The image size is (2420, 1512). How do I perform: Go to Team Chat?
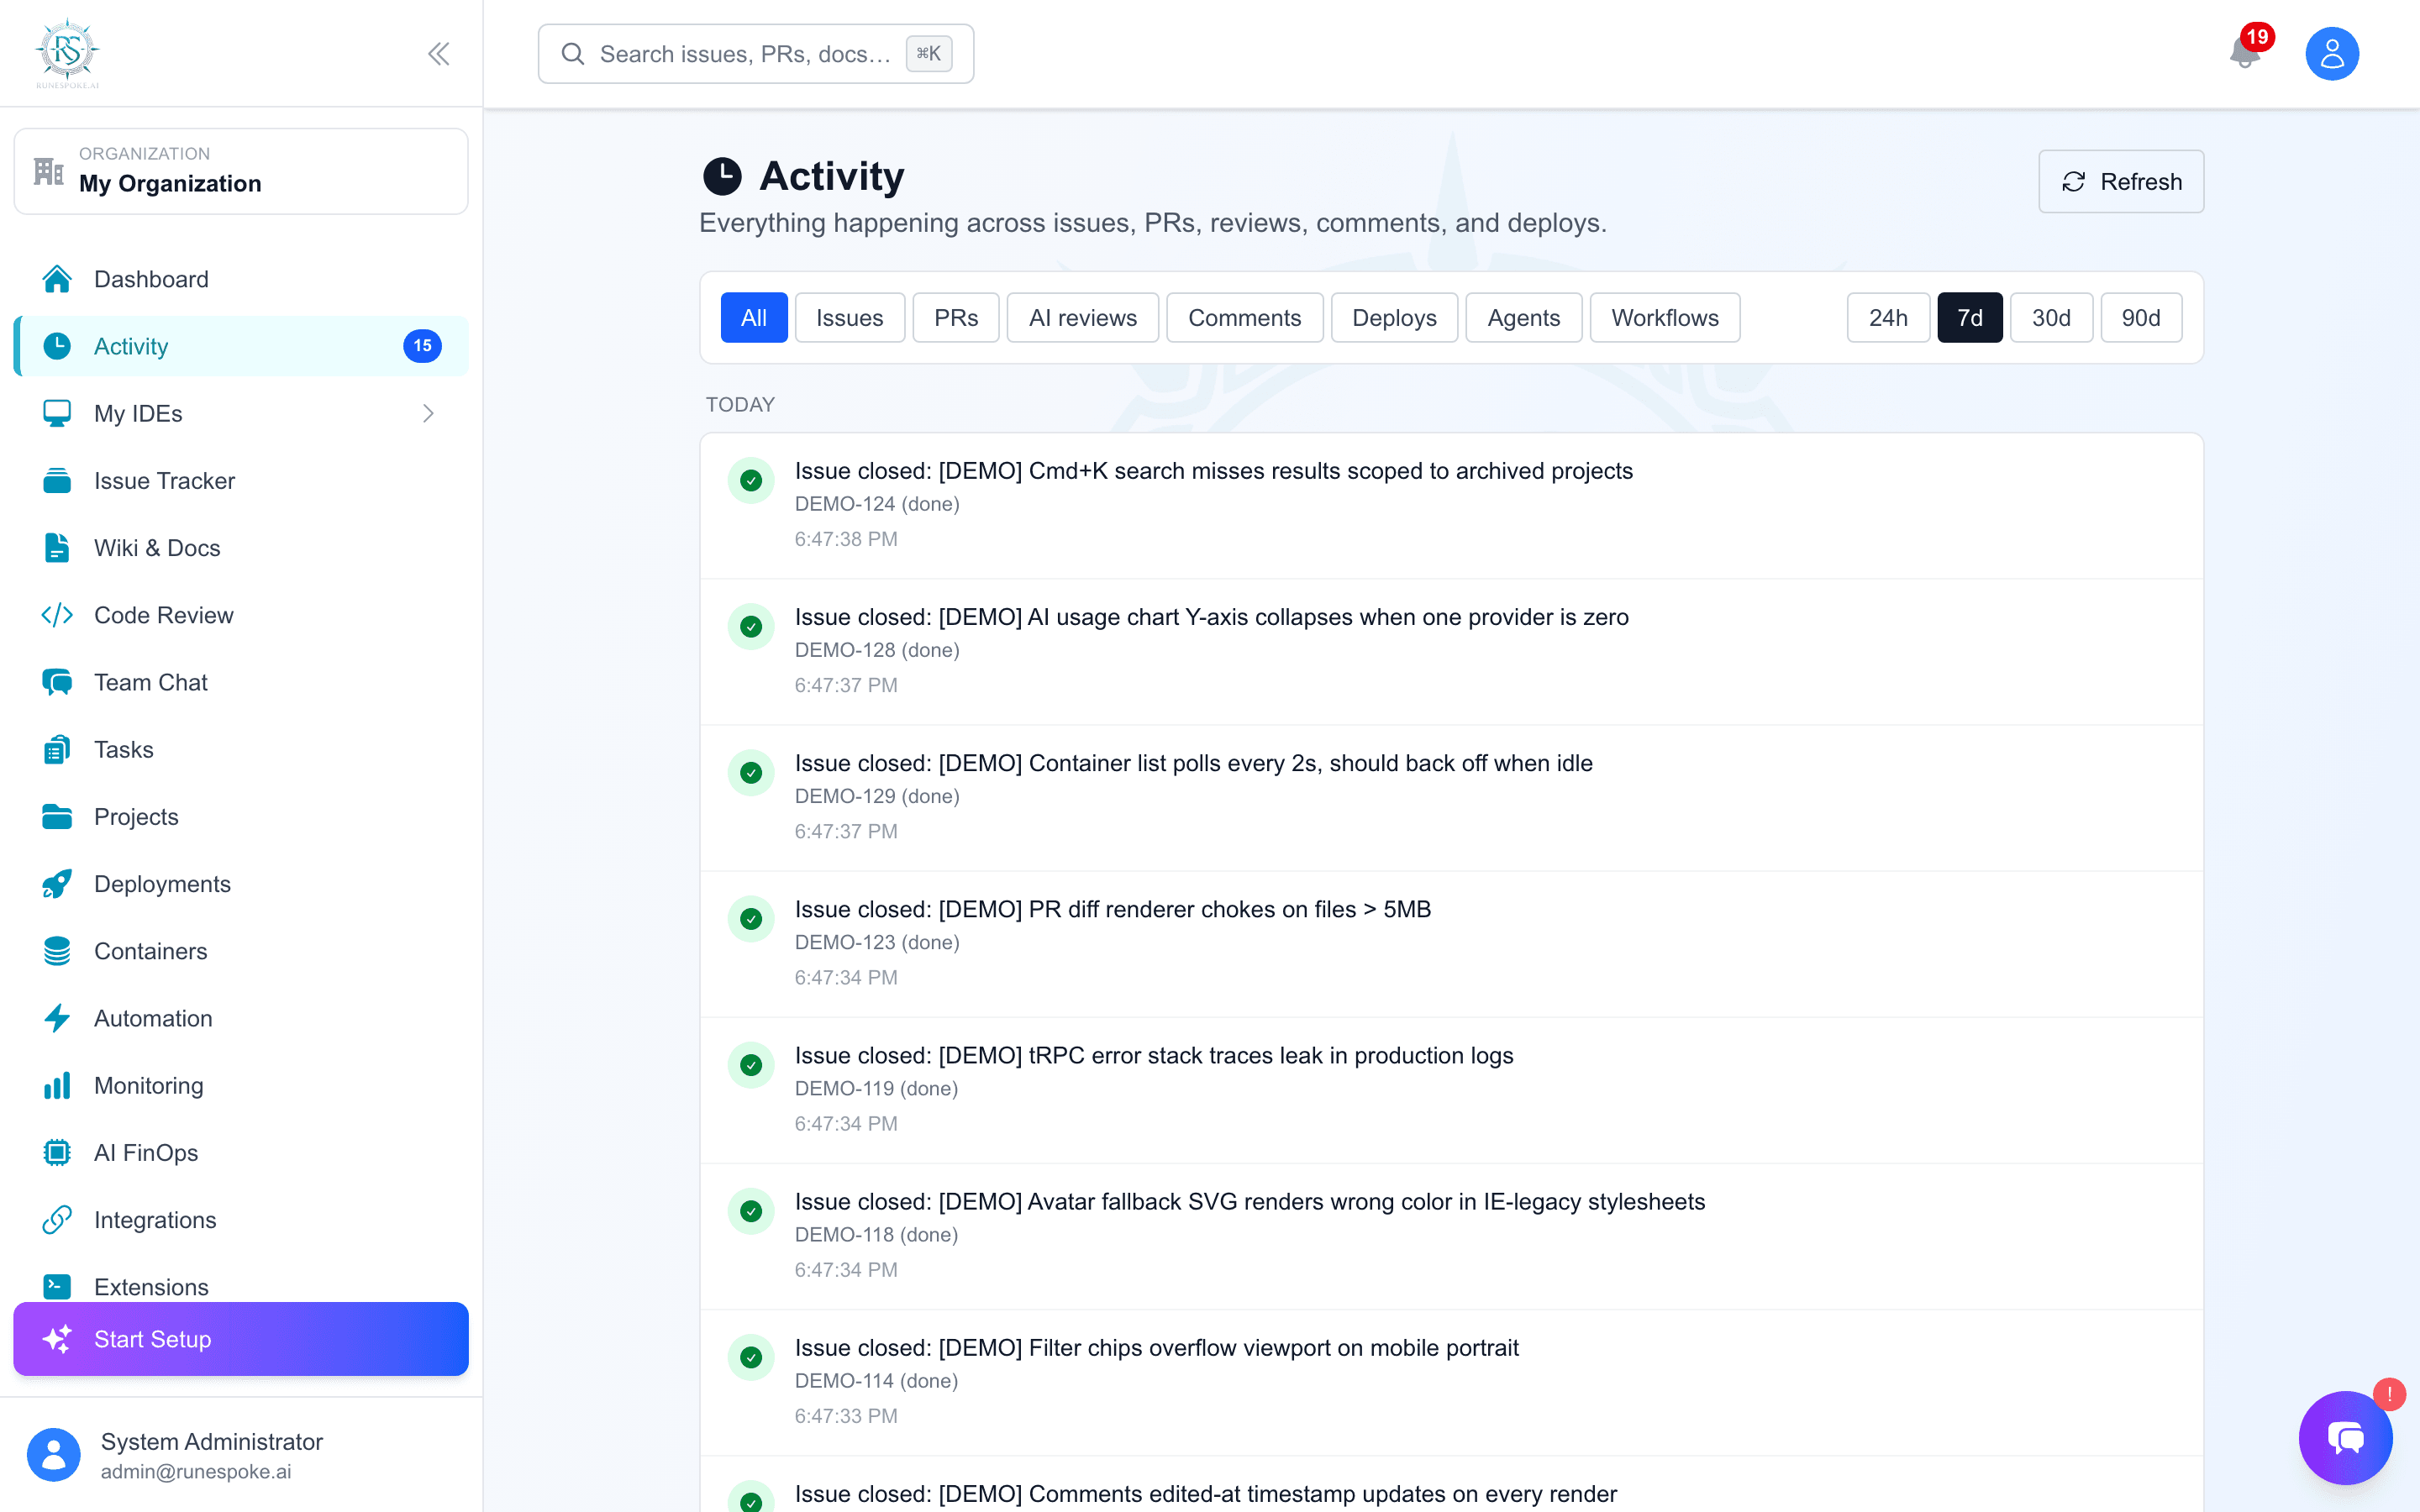tap(241, 682)
